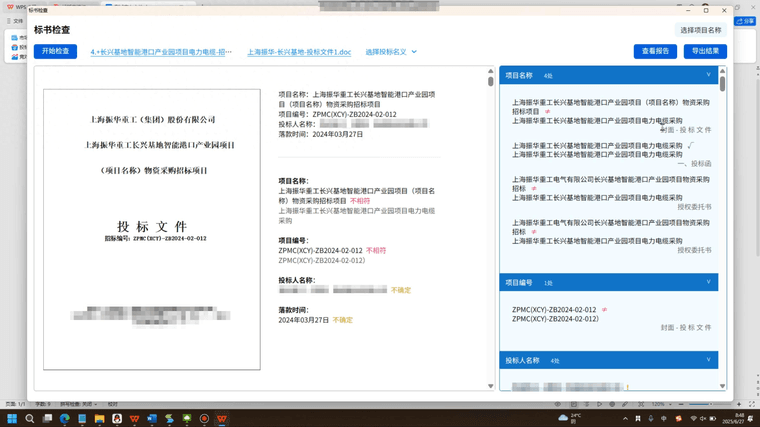Open the 拼写检查 status bar dropdown
The image size is (760, 427).
tap(79, 404)
